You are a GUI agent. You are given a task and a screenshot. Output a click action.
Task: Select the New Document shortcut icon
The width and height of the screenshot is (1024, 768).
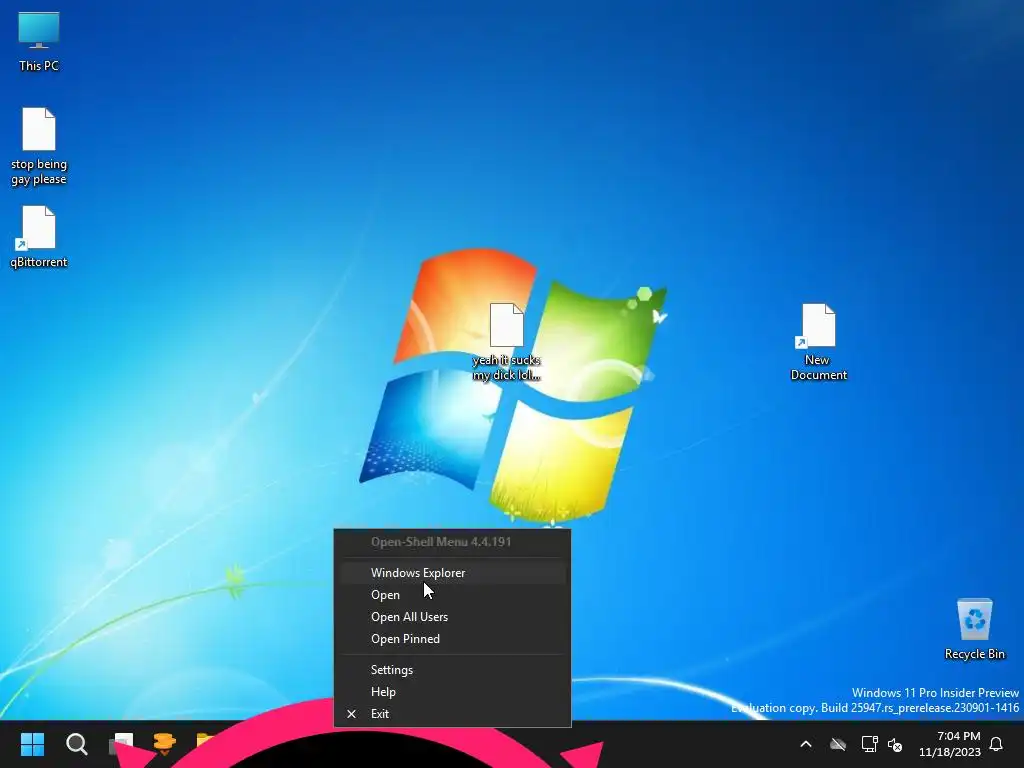pos(818,342)
